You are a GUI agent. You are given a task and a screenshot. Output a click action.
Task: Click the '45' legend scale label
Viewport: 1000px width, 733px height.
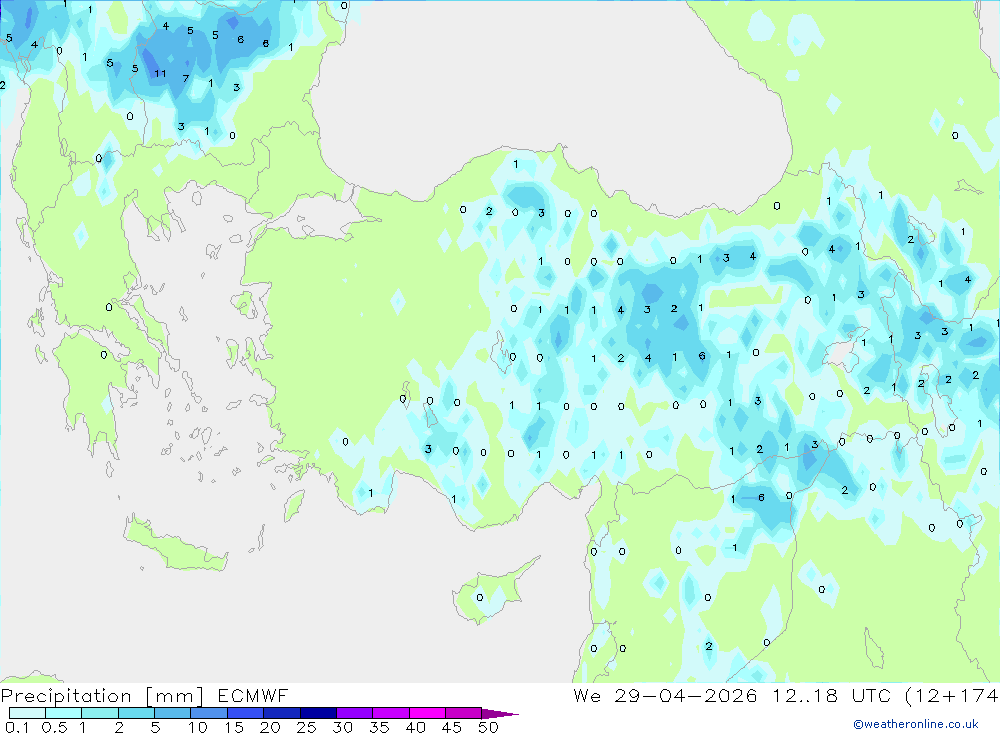coord(452,727)
